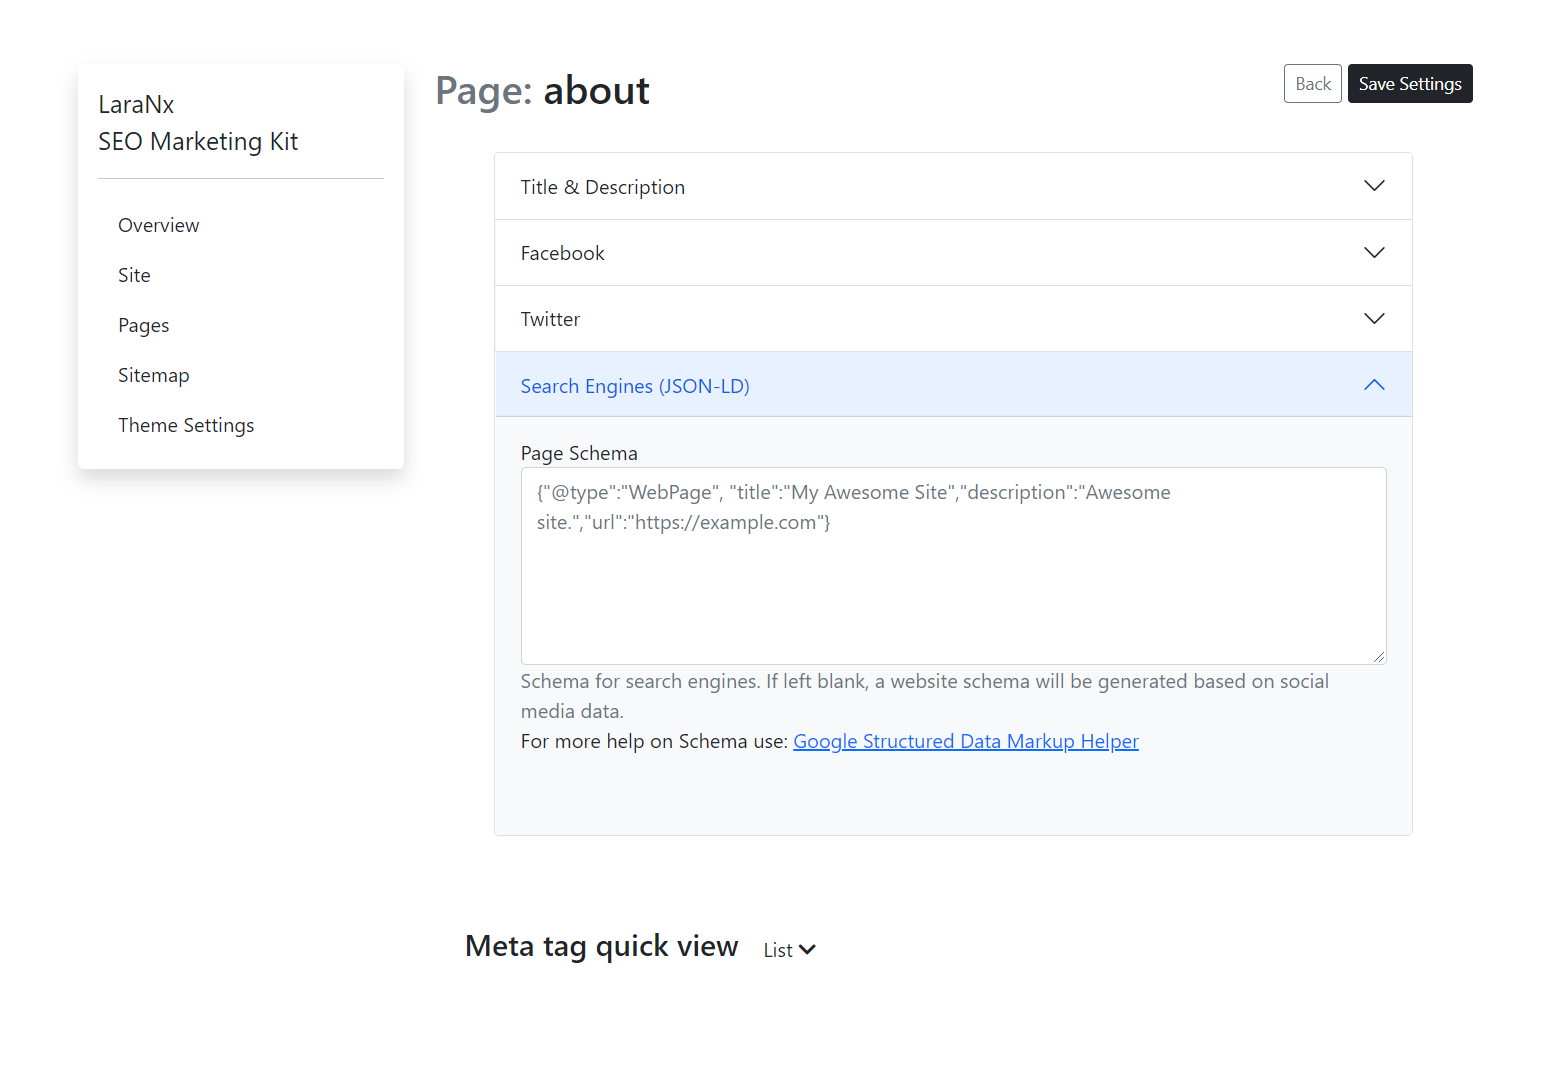Click the Title & Description chevron icon
The width and height of the screenshot is (1563, 1084).
1374,186
